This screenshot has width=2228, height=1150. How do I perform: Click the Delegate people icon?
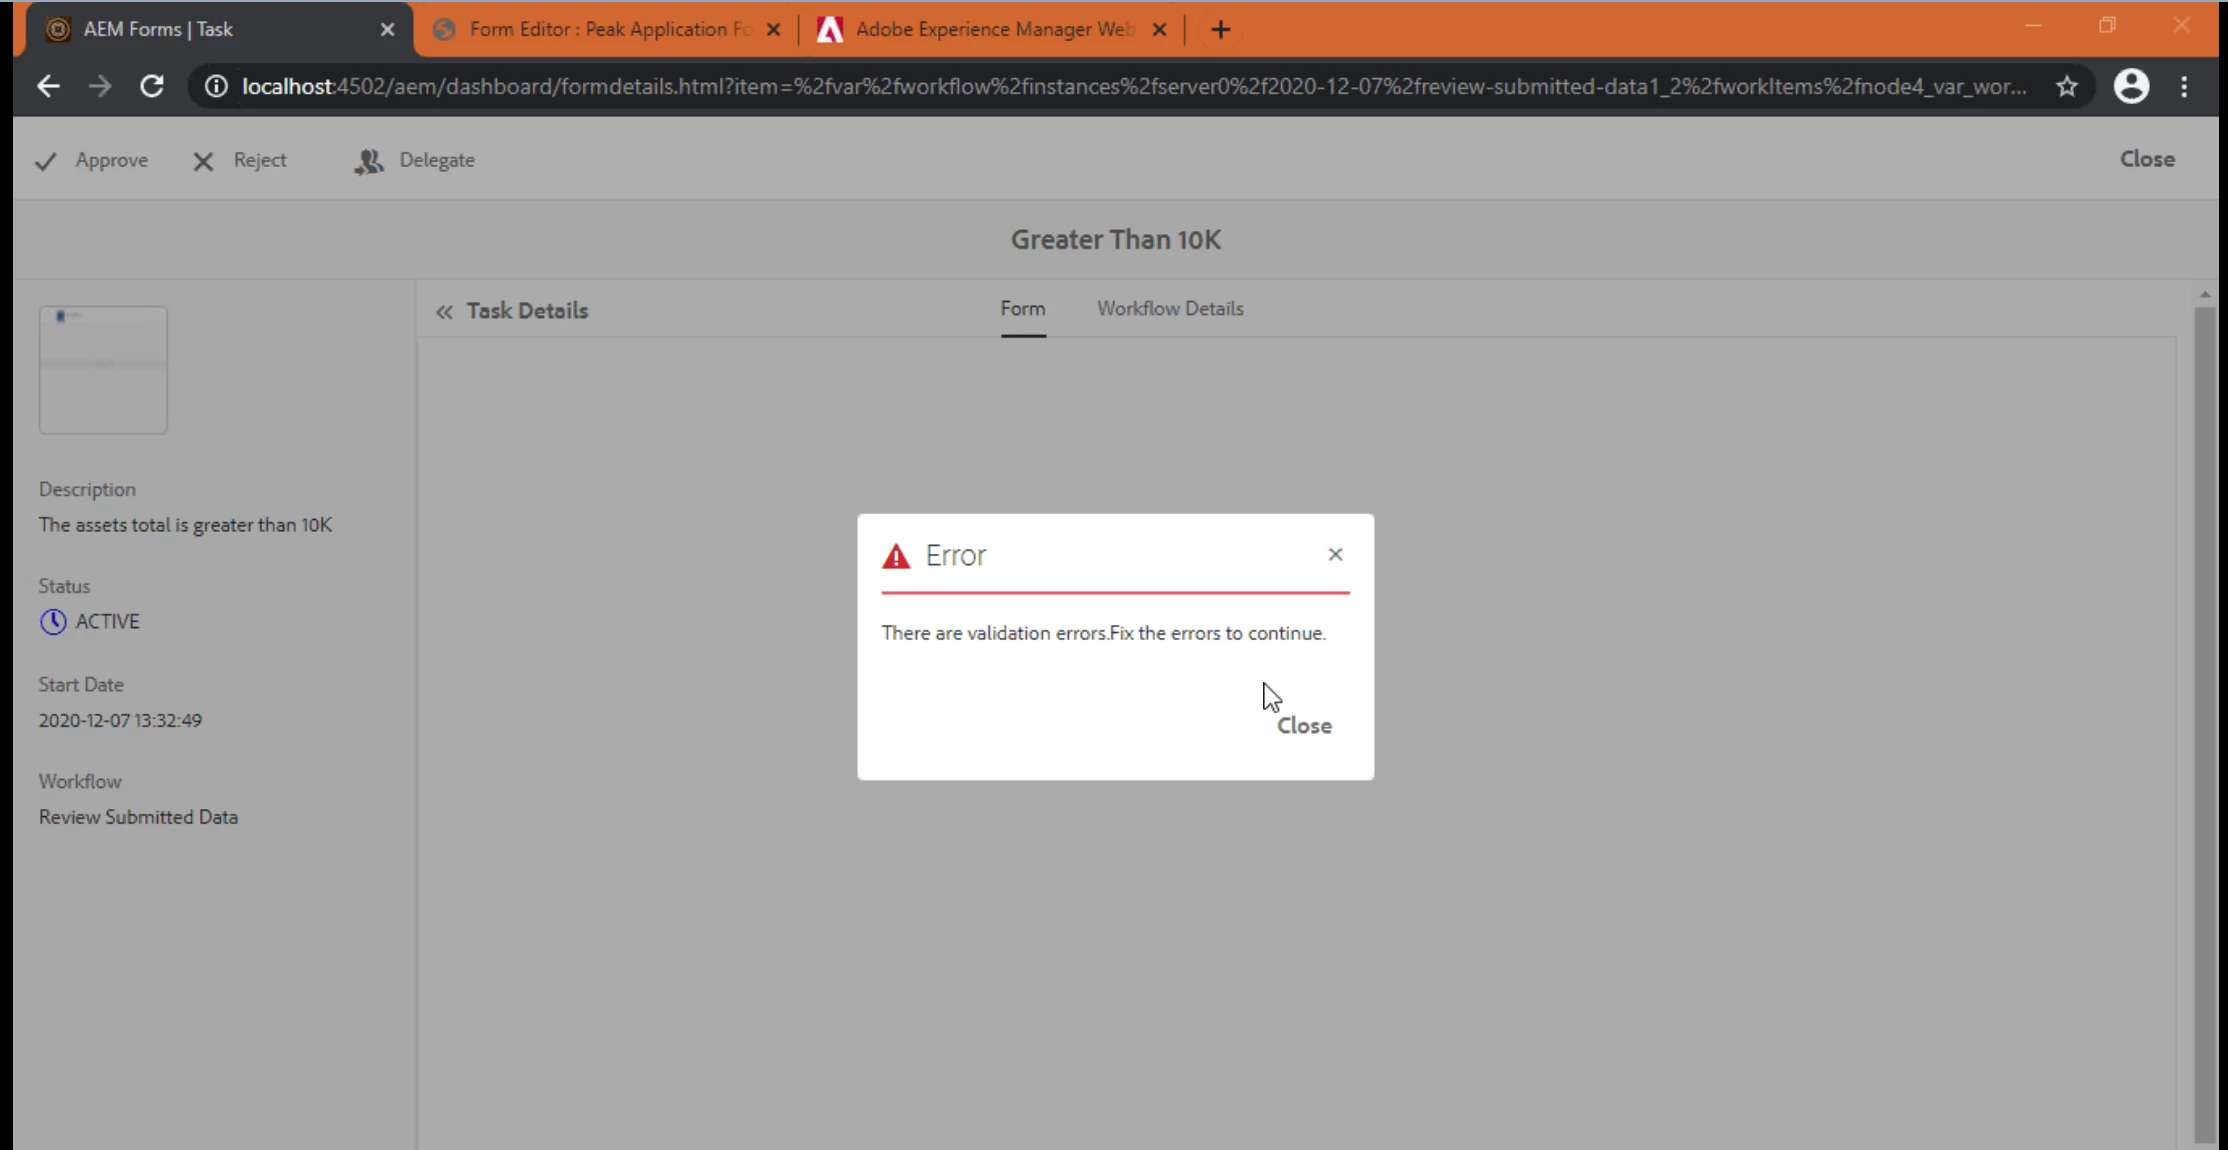[x=368, y=161]
